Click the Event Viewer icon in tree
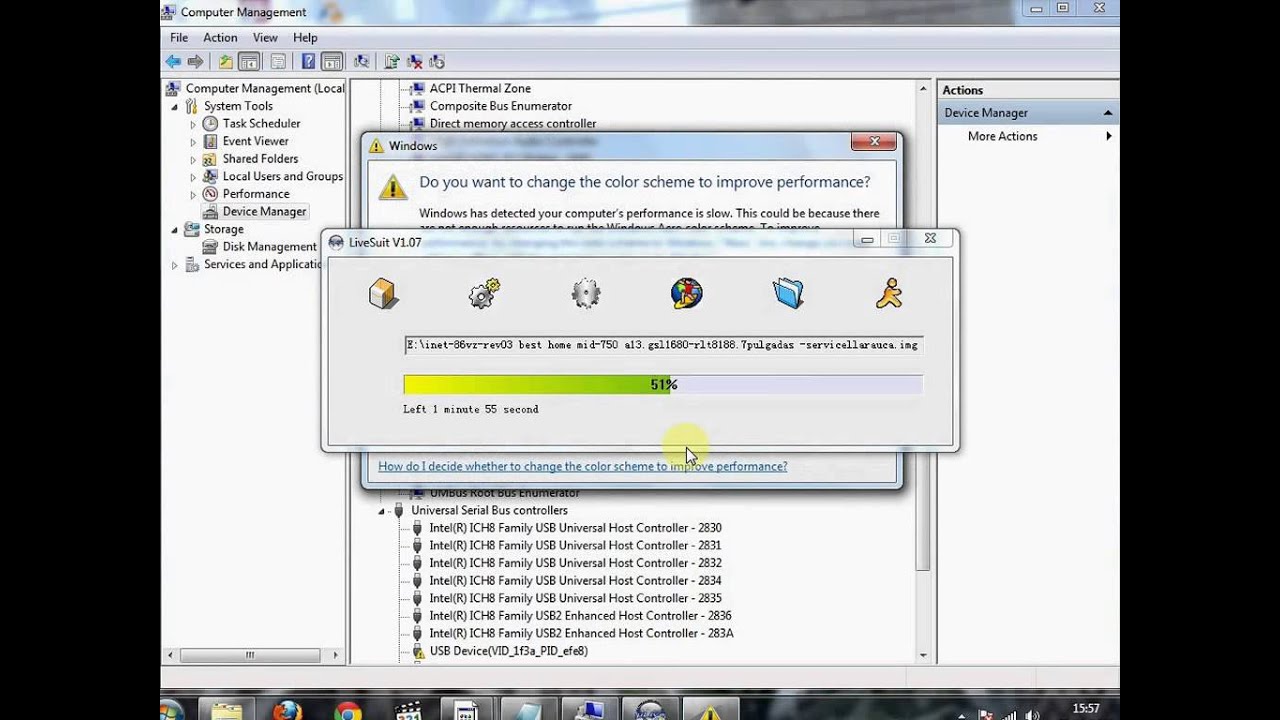1280x720 pixels. 210,141
